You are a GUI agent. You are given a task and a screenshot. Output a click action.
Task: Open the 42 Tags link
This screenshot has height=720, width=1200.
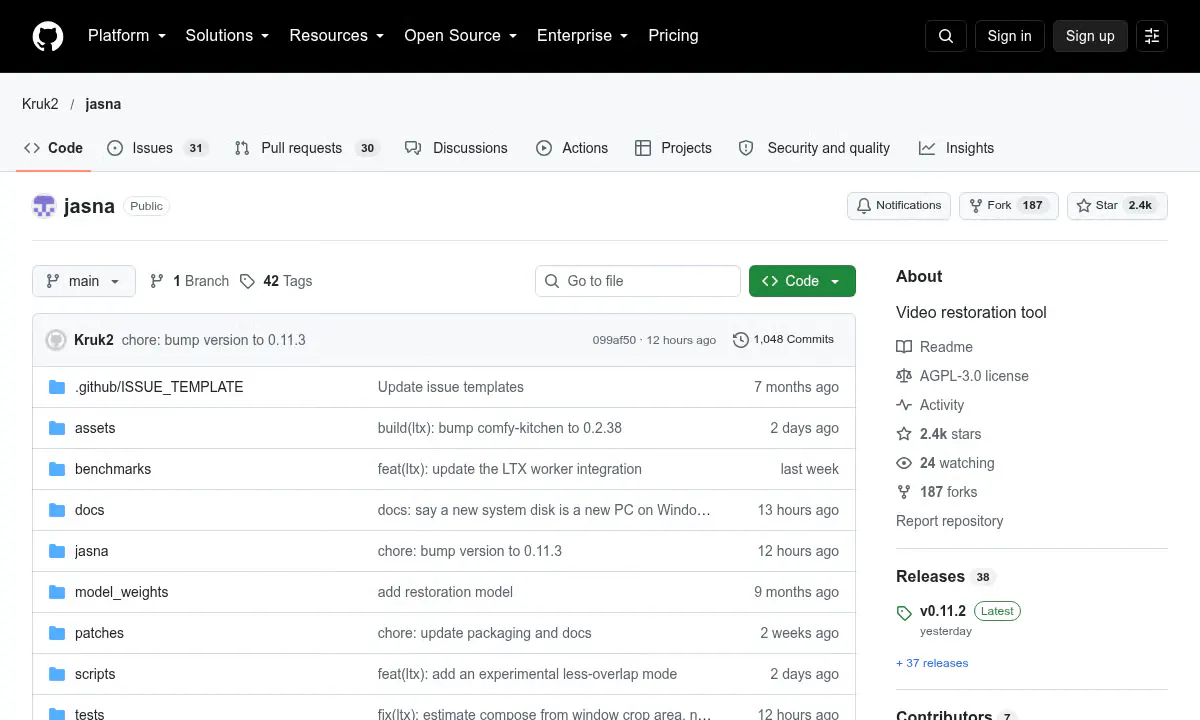click(276, 281)
